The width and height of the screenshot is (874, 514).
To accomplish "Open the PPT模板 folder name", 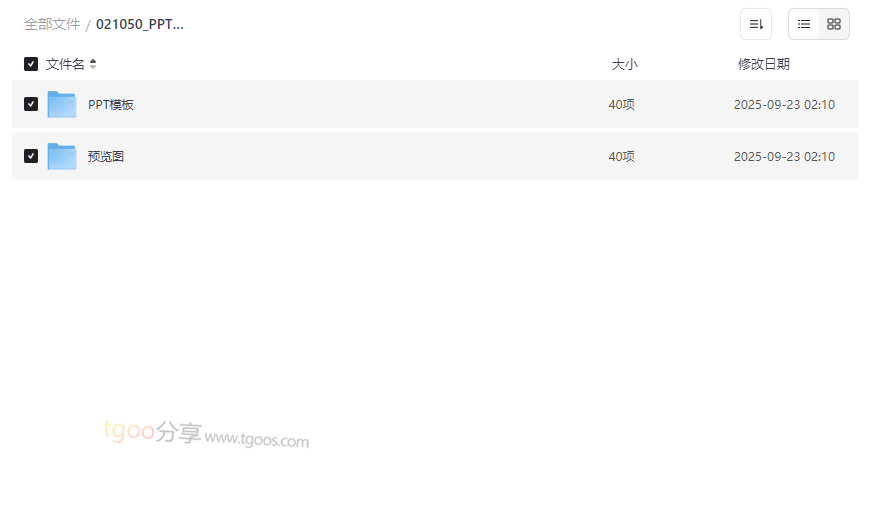I will (111, 104).
